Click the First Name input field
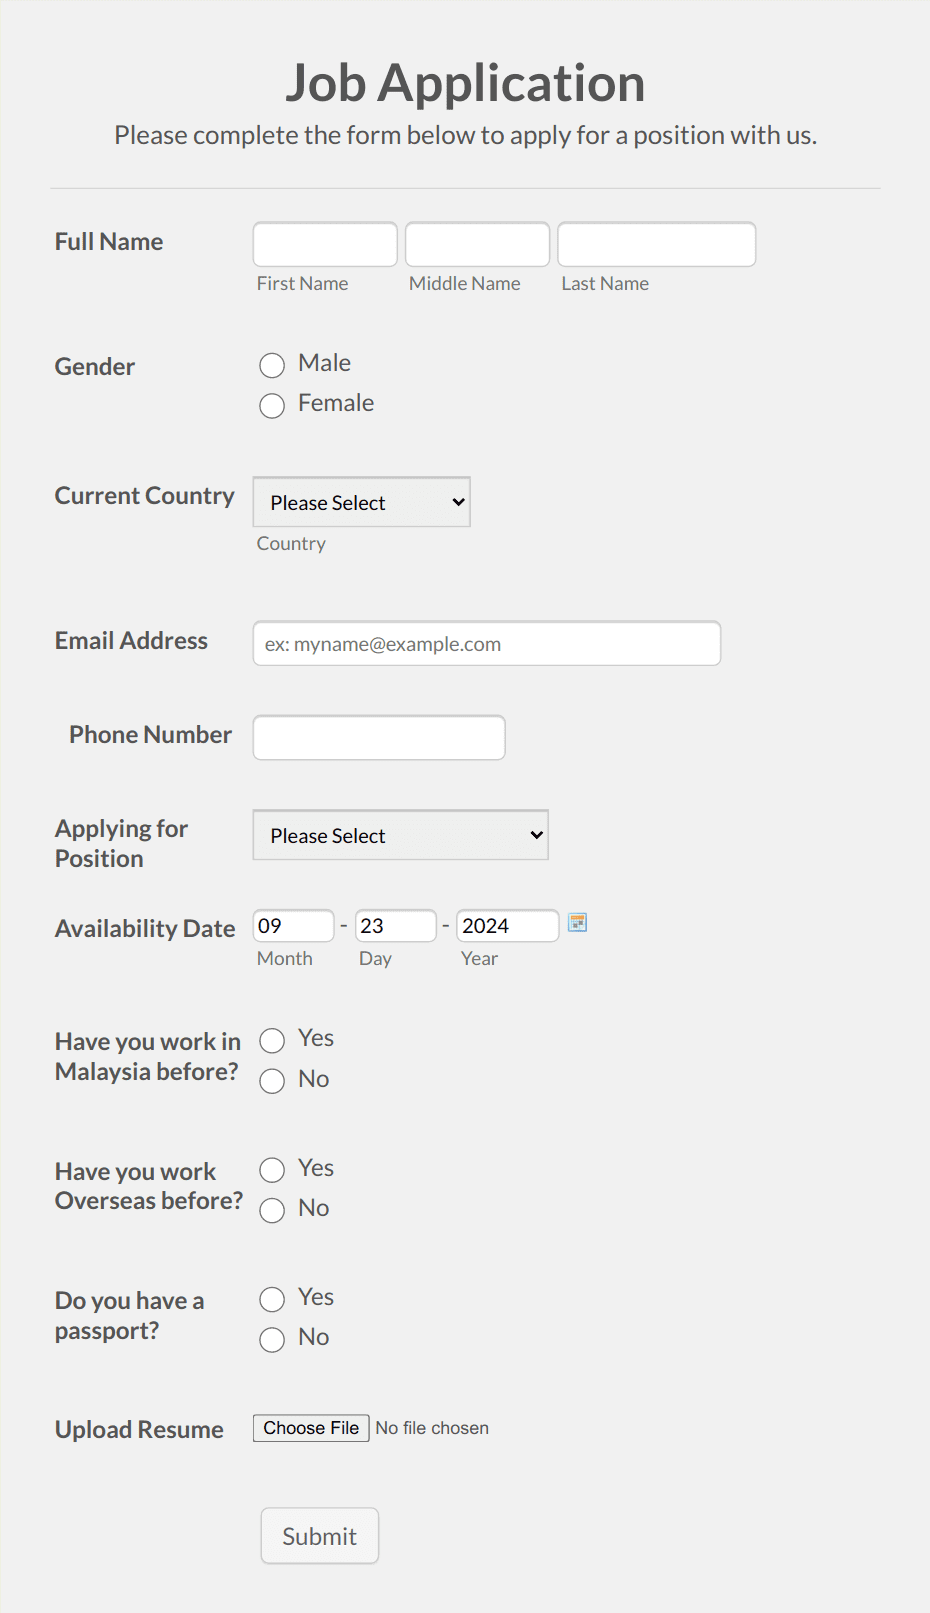Image resolution: width=930 pixels, height=1613 pixels. coord(325,245)
